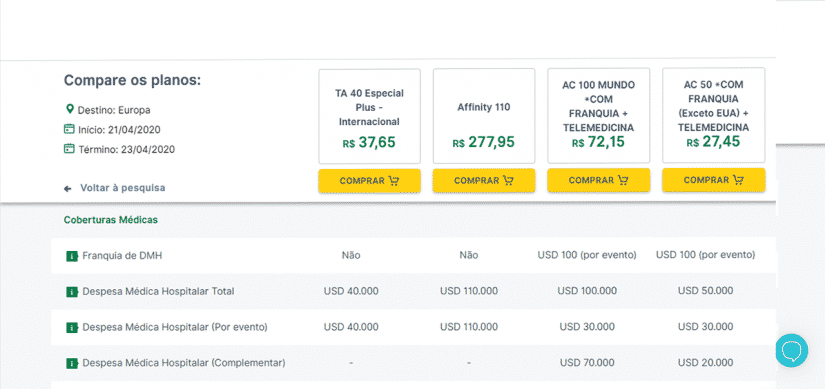Click the USD 110.000 value in Total row
The width and height of the screenshot is (825, 389).
[x=469, y=291]
